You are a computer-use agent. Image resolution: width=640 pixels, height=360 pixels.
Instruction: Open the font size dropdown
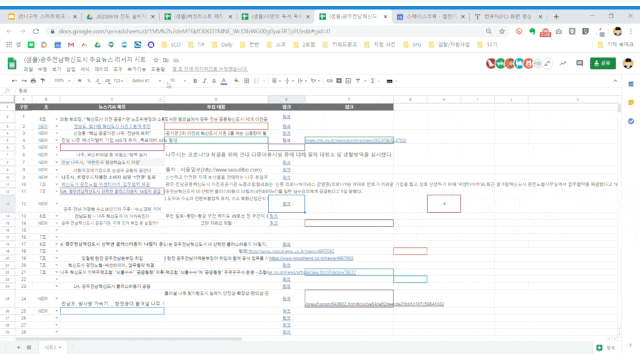pos(178,81)
